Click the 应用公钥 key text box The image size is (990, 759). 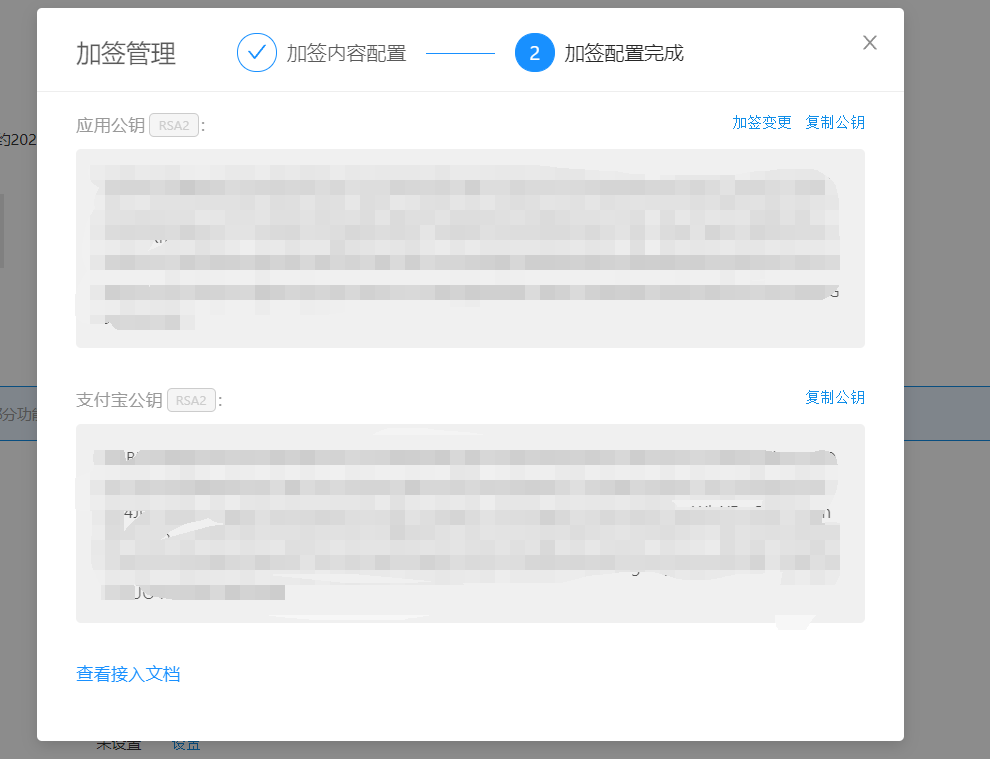(470, 248)
